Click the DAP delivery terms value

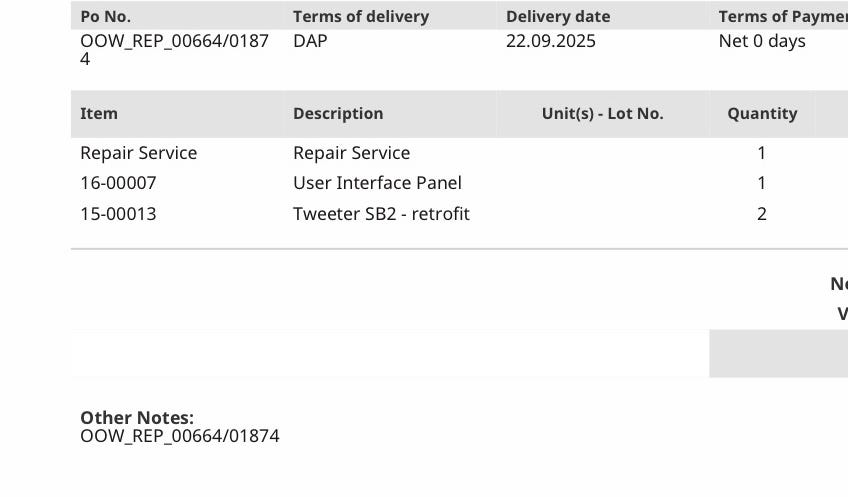coord(310,41)
